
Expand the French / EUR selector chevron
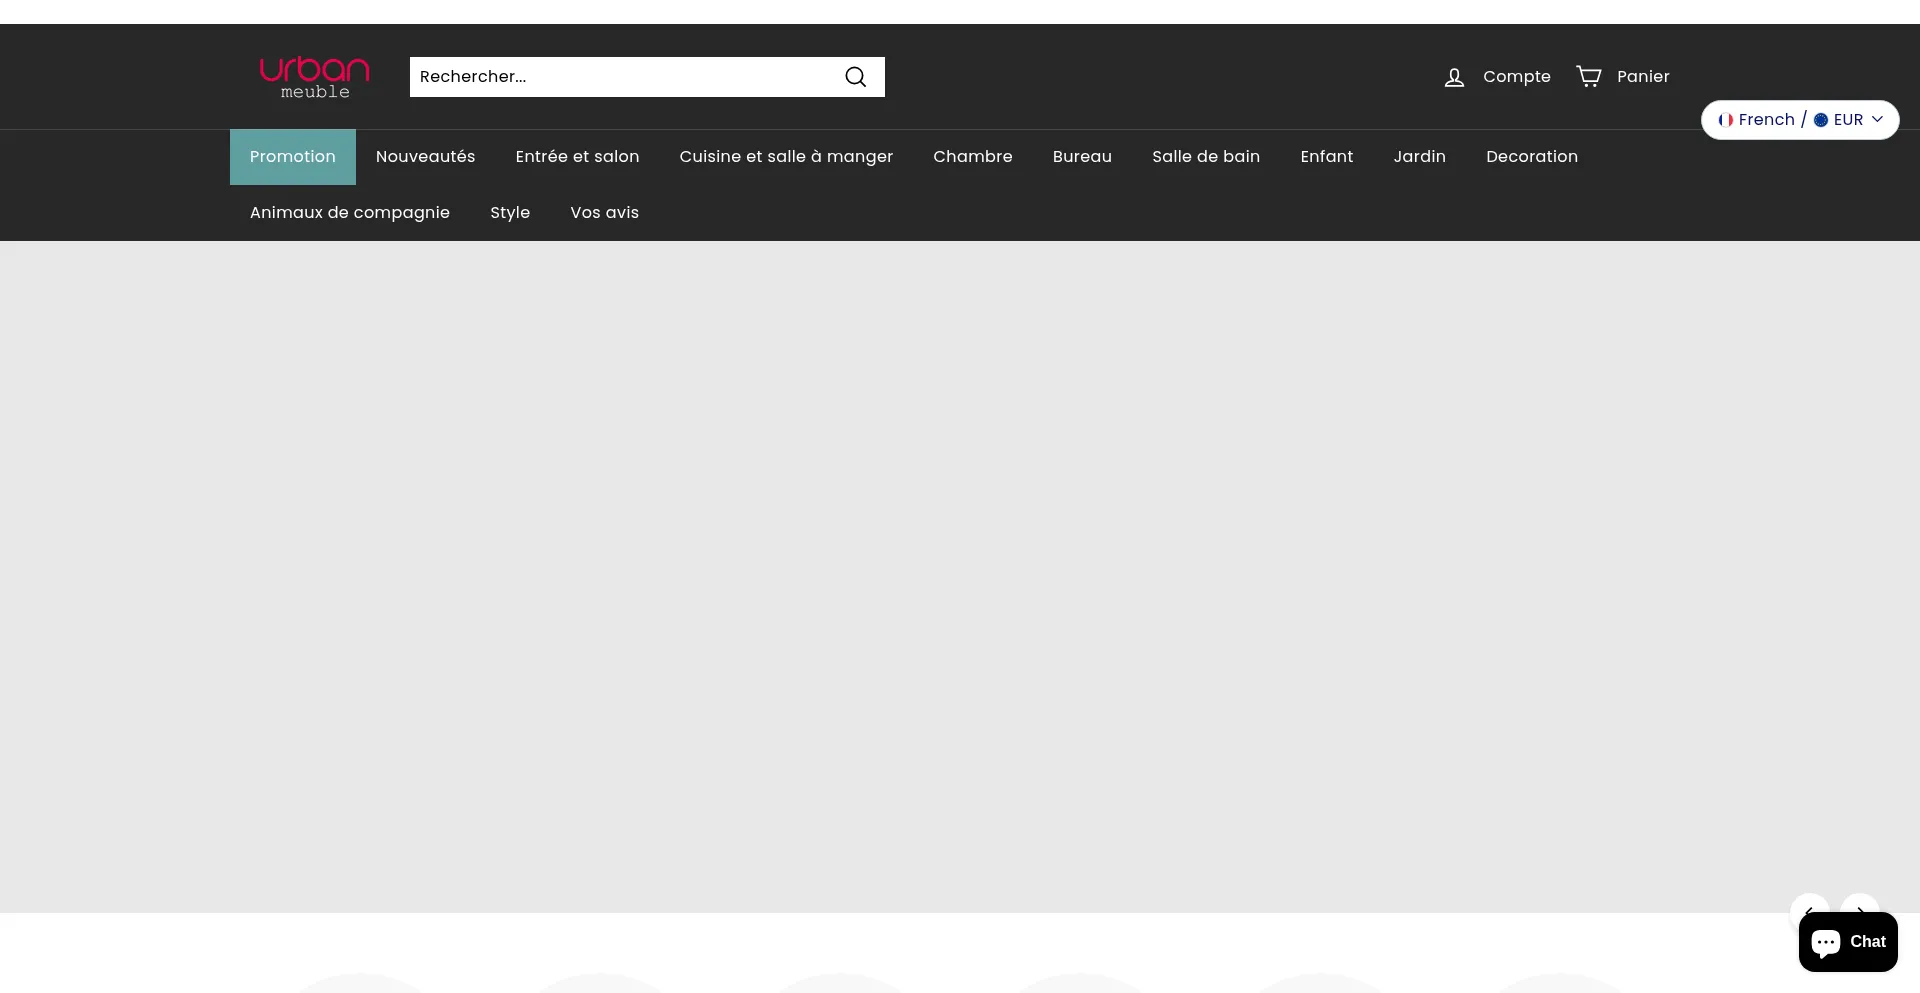pyautogui.click(x=1877, y=120)
